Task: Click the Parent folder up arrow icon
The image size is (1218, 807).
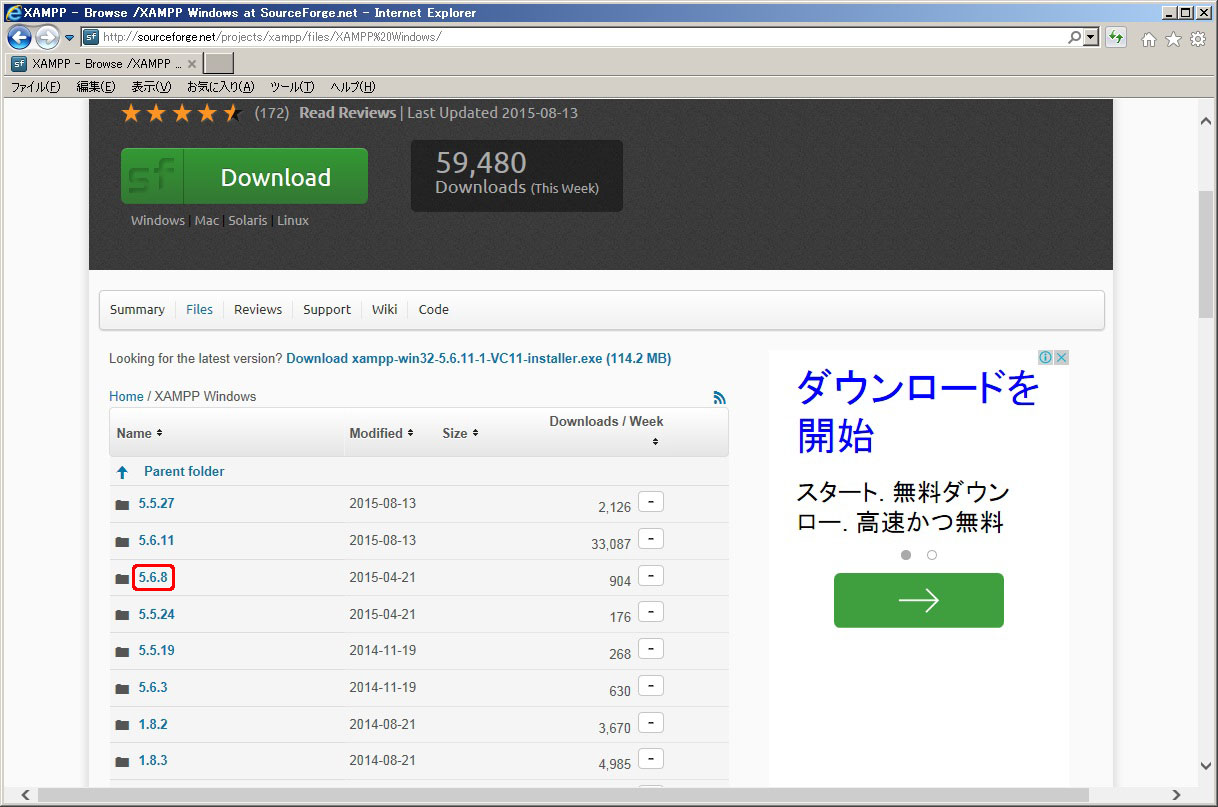Action: pos(122,472)
